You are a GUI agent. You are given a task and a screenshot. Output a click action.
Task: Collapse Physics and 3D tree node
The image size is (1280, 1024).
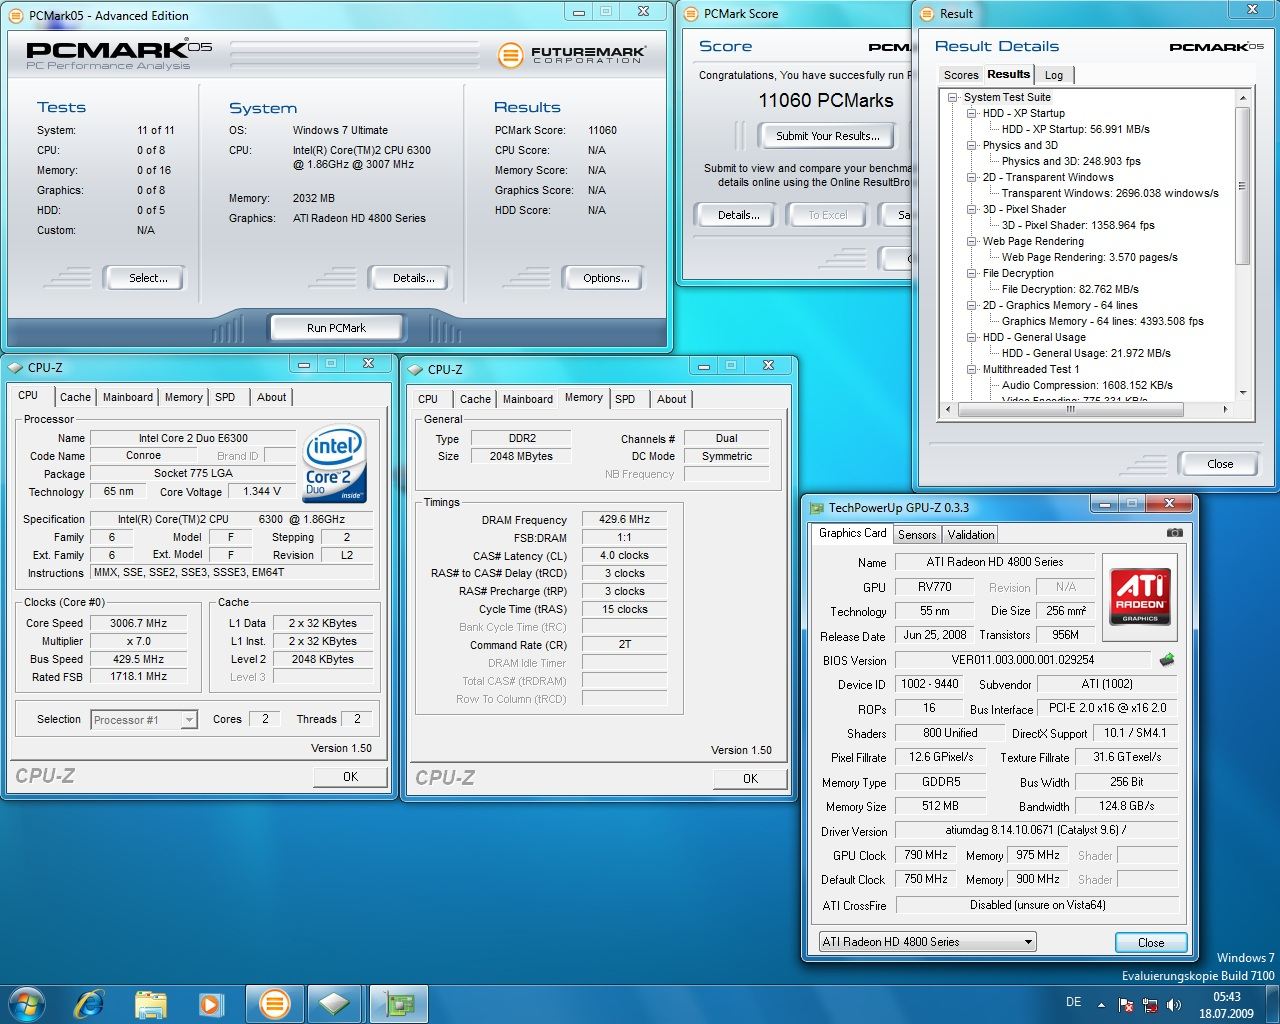[972, 145]
